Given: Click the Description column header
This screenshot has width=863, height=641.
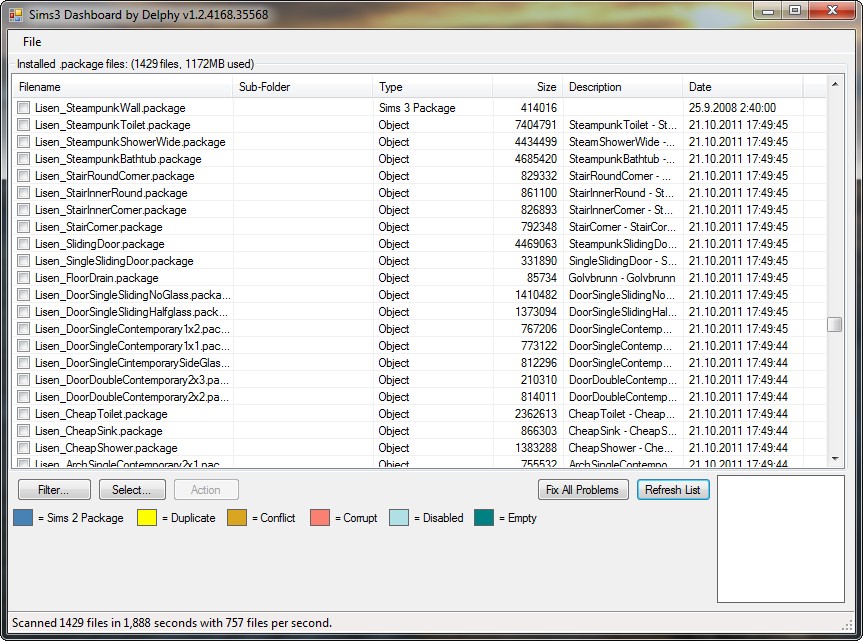Looking at the screenshot, I should (x=622, y=87).
